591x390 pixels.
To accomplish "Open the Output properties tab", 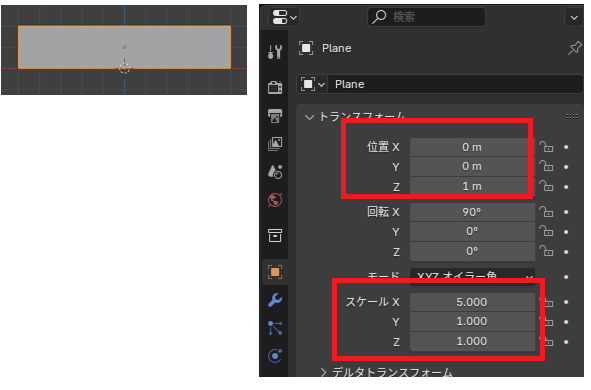I will 275,115.
